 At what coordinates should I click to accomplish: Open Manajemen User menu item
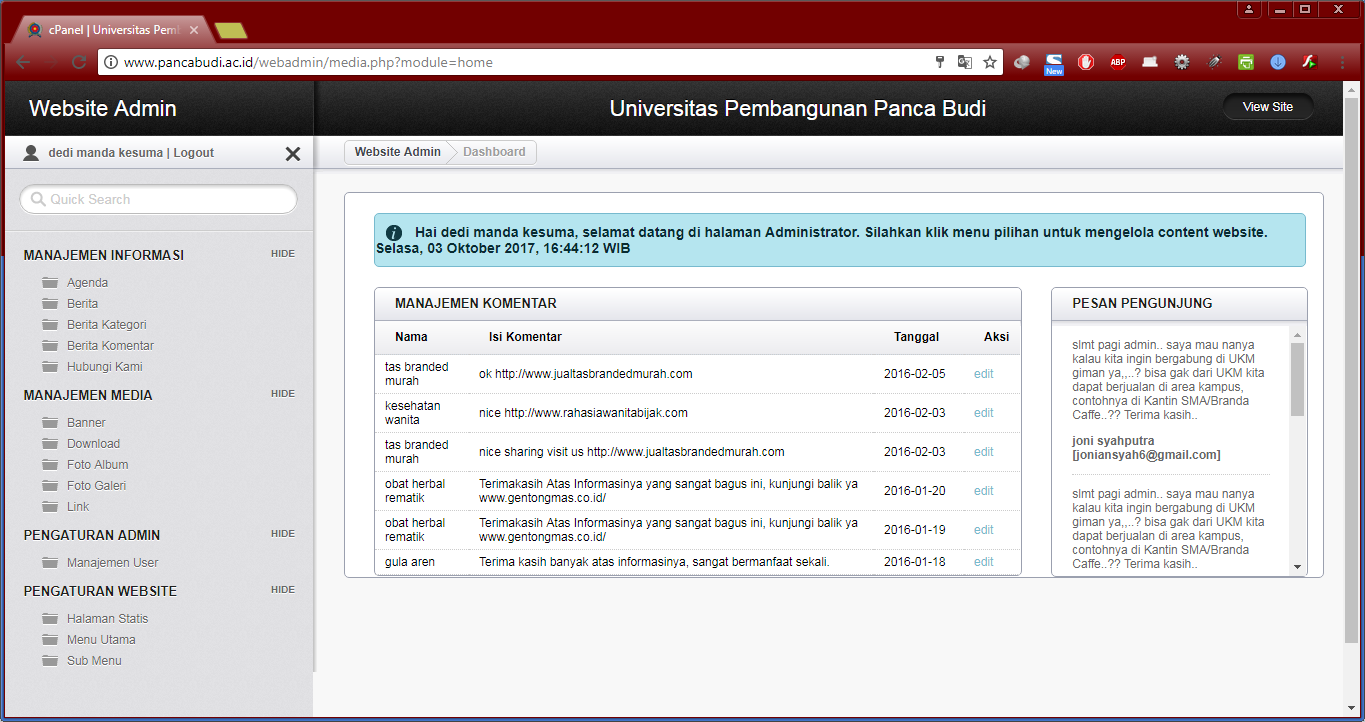point(112,563)
